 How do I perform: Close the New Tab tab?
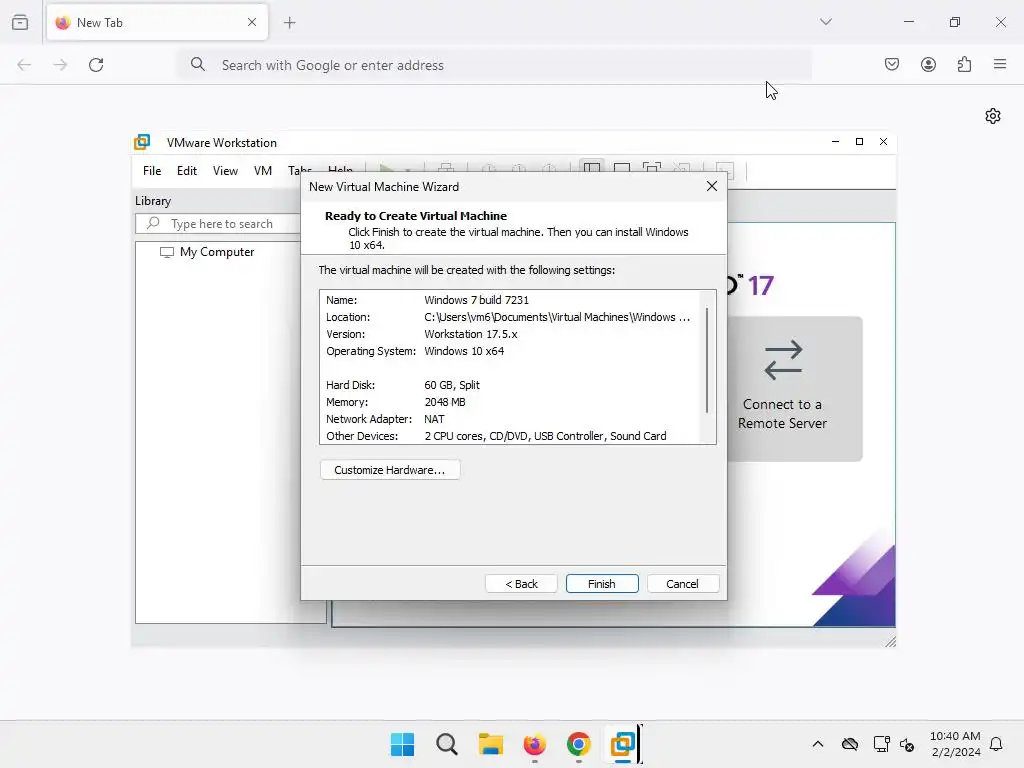tap(252, 22)
